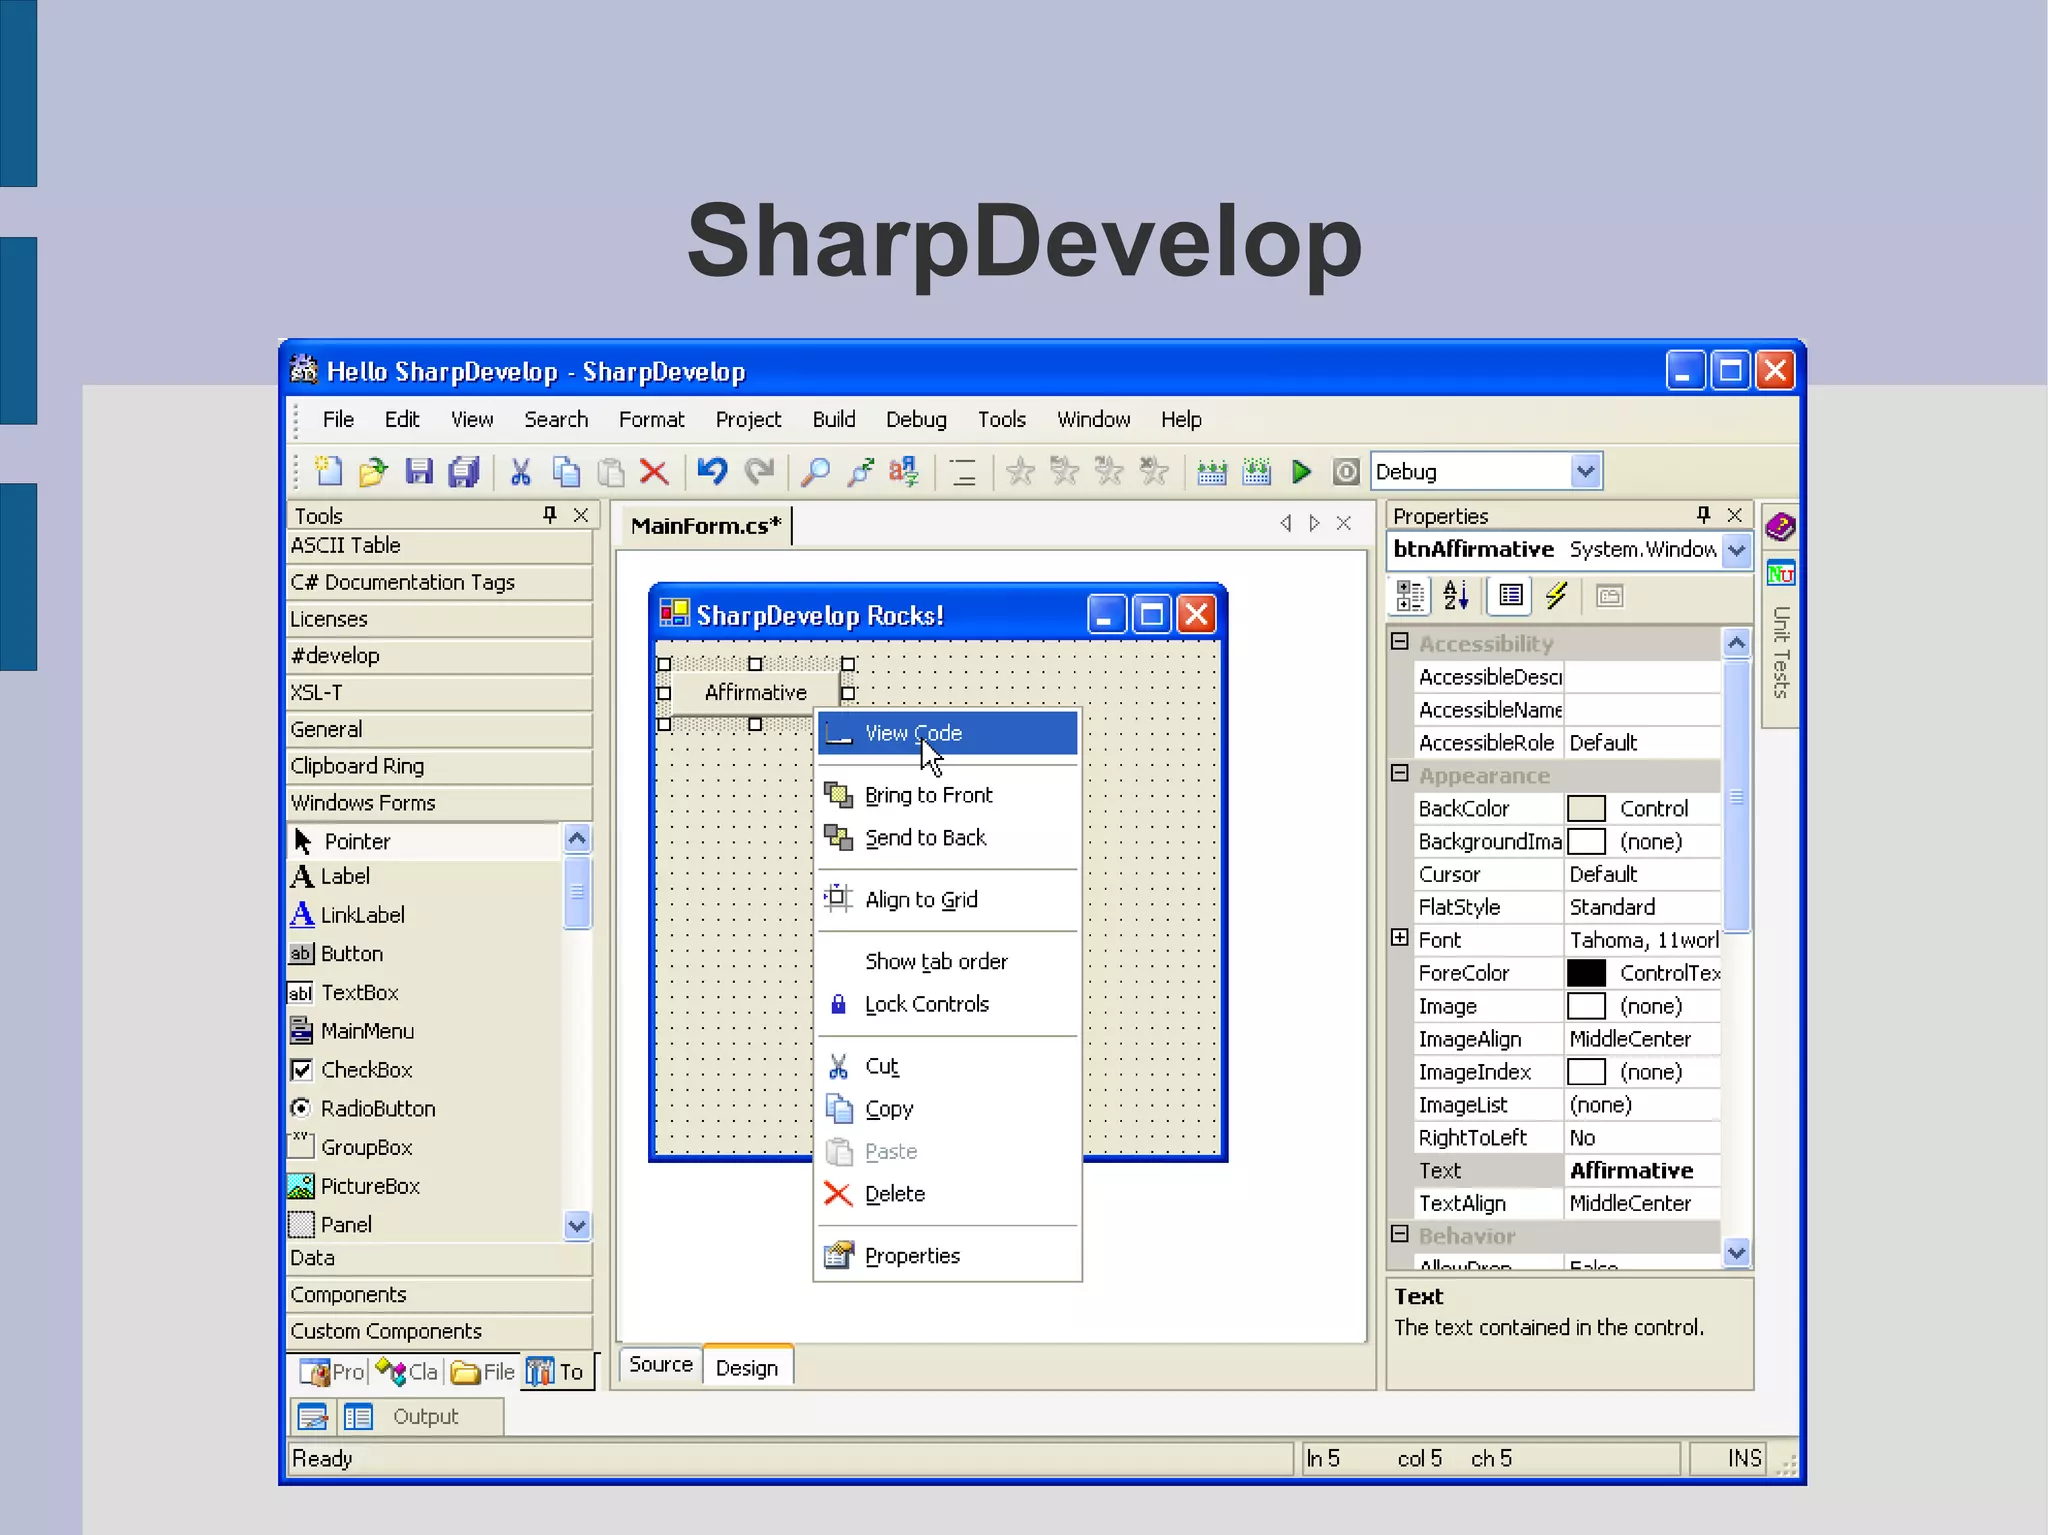Switch to the Source tab
Screen dimensions: 2048x1535
(x=660, y=1365)
